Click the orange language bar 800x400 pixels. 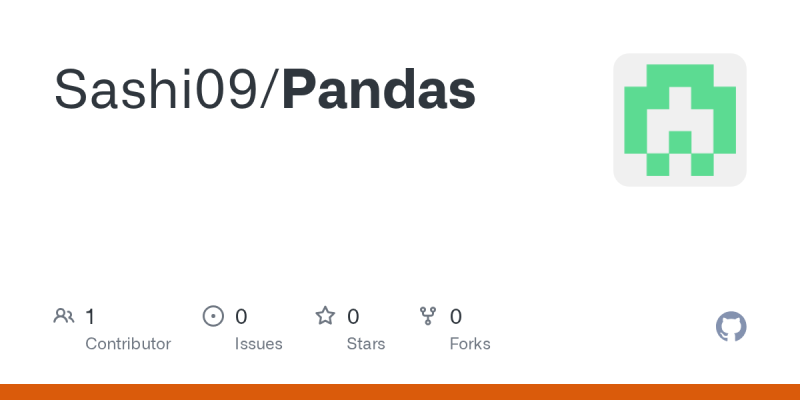click(400, 392)
